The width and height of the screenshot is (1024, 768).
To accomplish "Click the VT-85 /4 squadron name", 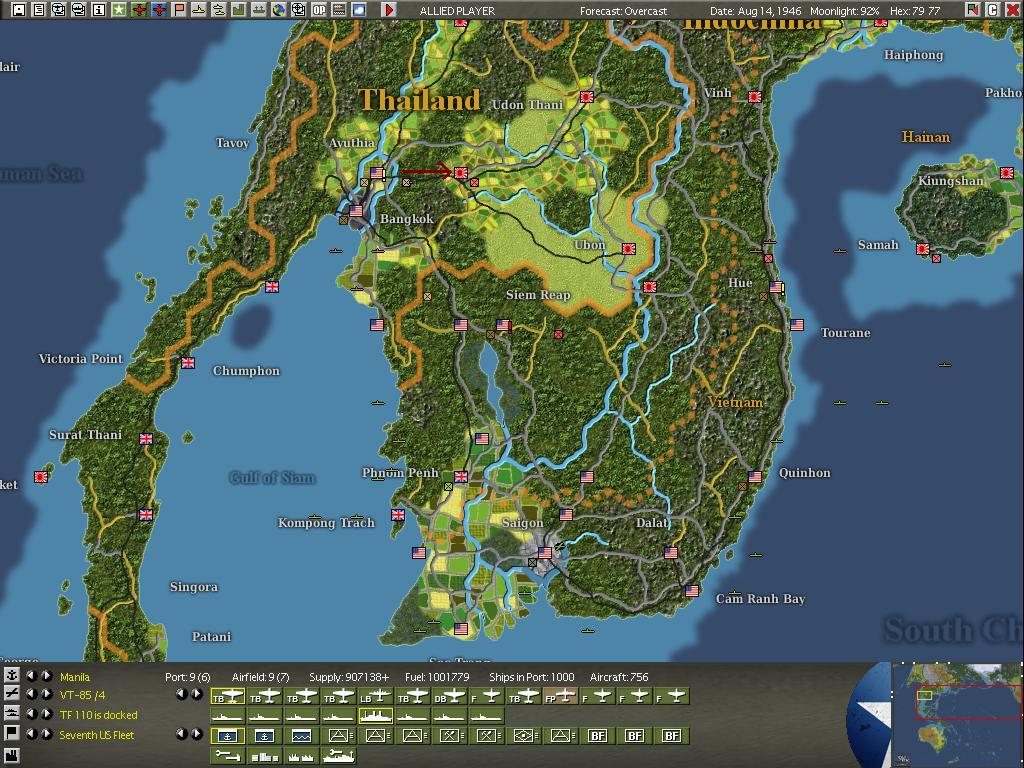I will 82,695.
